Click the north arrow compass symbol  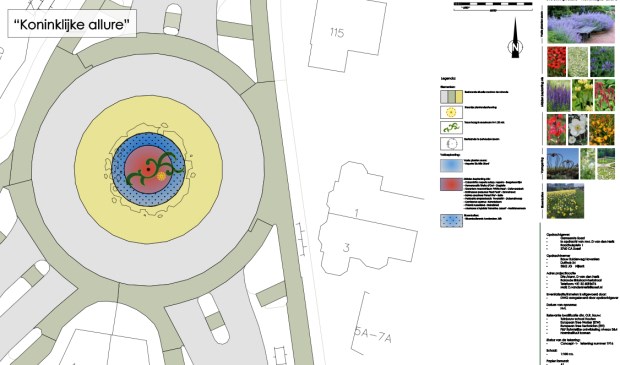tap(515, 39)
